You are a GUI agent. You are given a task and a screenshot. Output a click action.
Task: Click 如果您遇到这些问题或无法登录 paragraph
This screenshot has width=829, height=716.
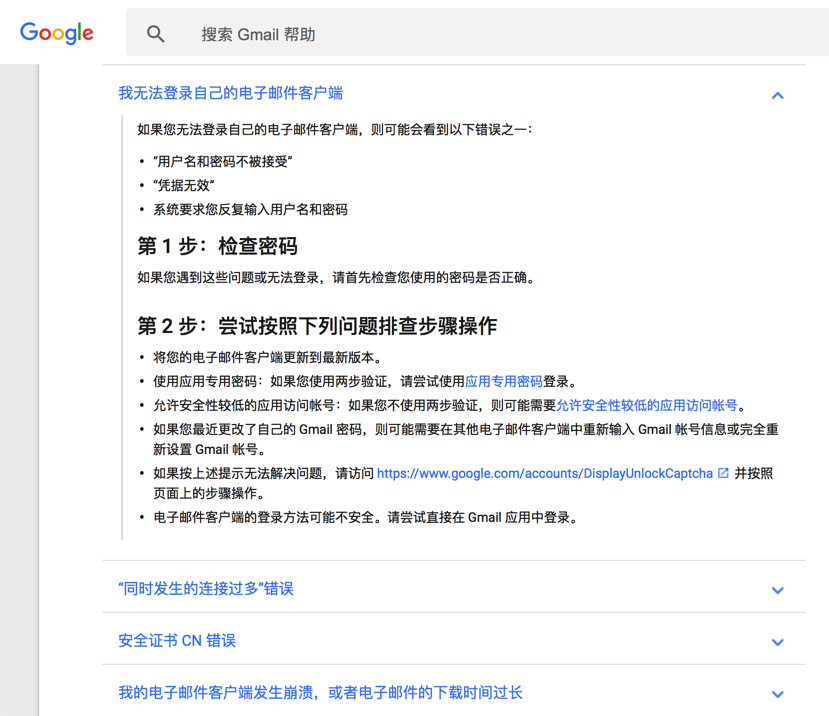(337, 278)
